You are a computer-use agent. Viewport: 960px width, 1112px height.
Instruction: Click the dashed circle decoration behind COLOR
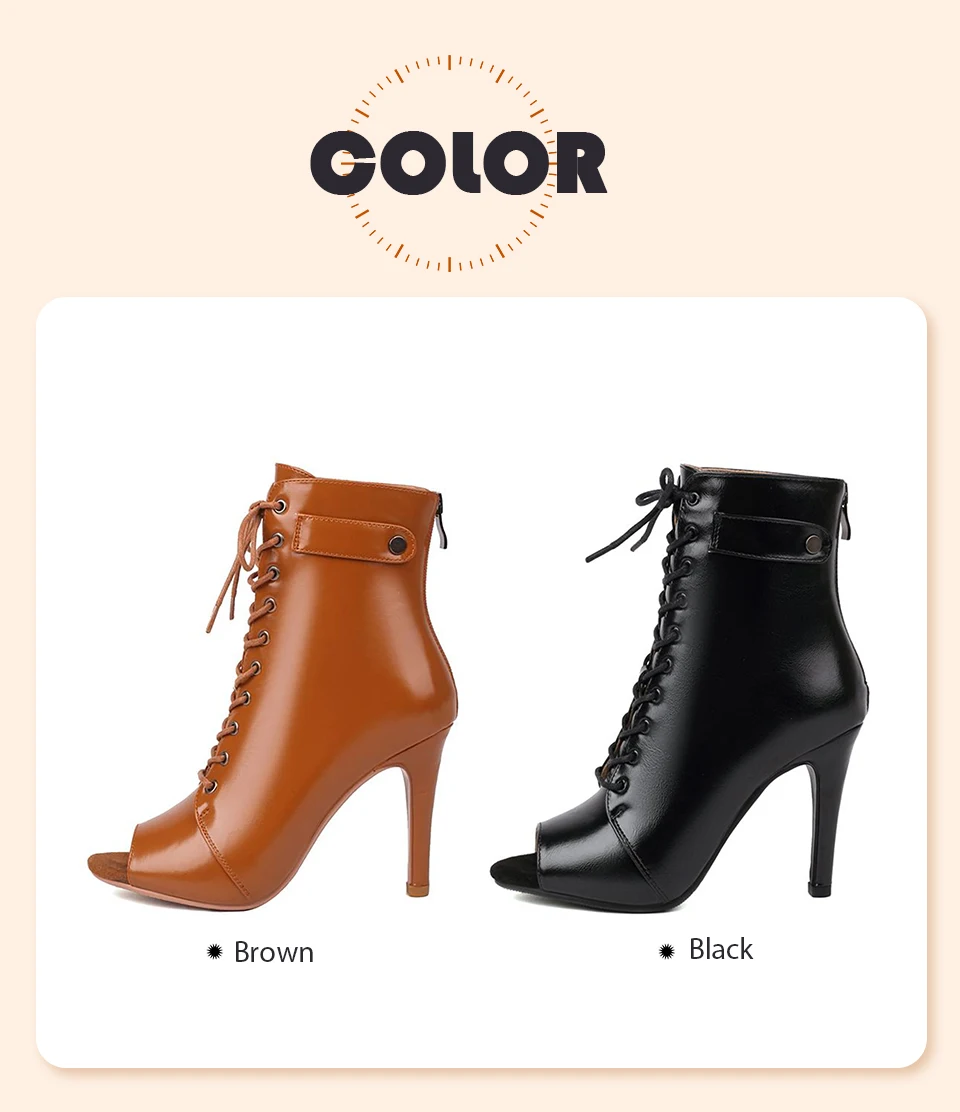(x=450, y=162)
